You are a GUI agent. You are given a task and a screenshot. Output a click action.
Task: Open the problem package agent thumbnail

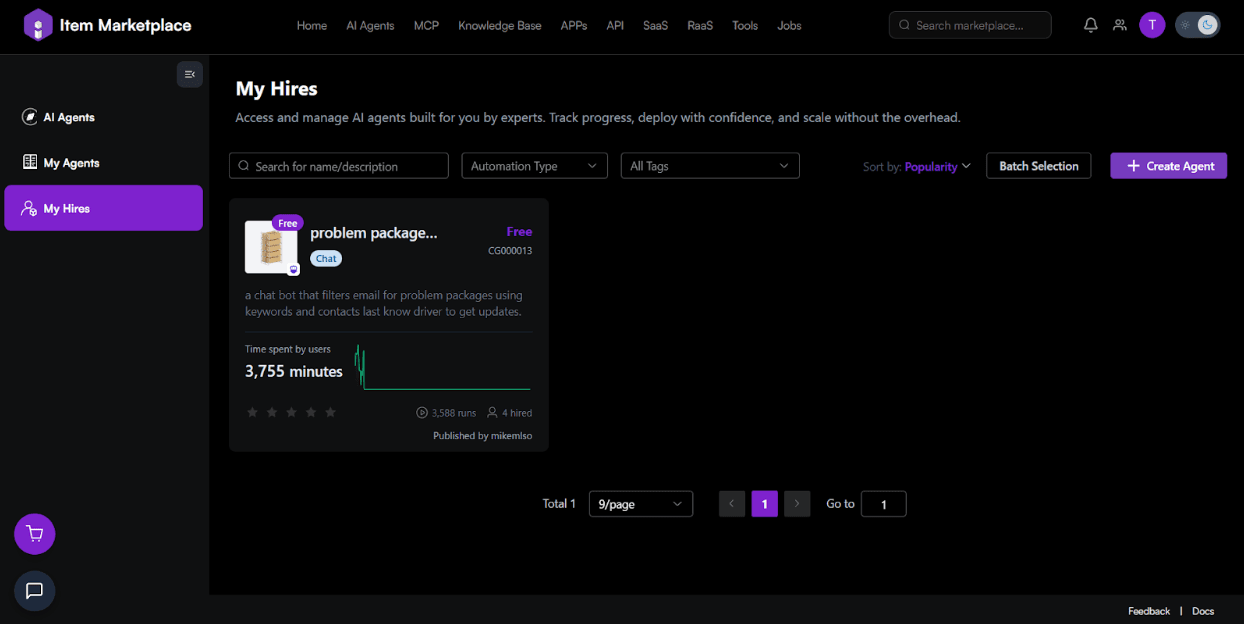click(x=271, y=247)
